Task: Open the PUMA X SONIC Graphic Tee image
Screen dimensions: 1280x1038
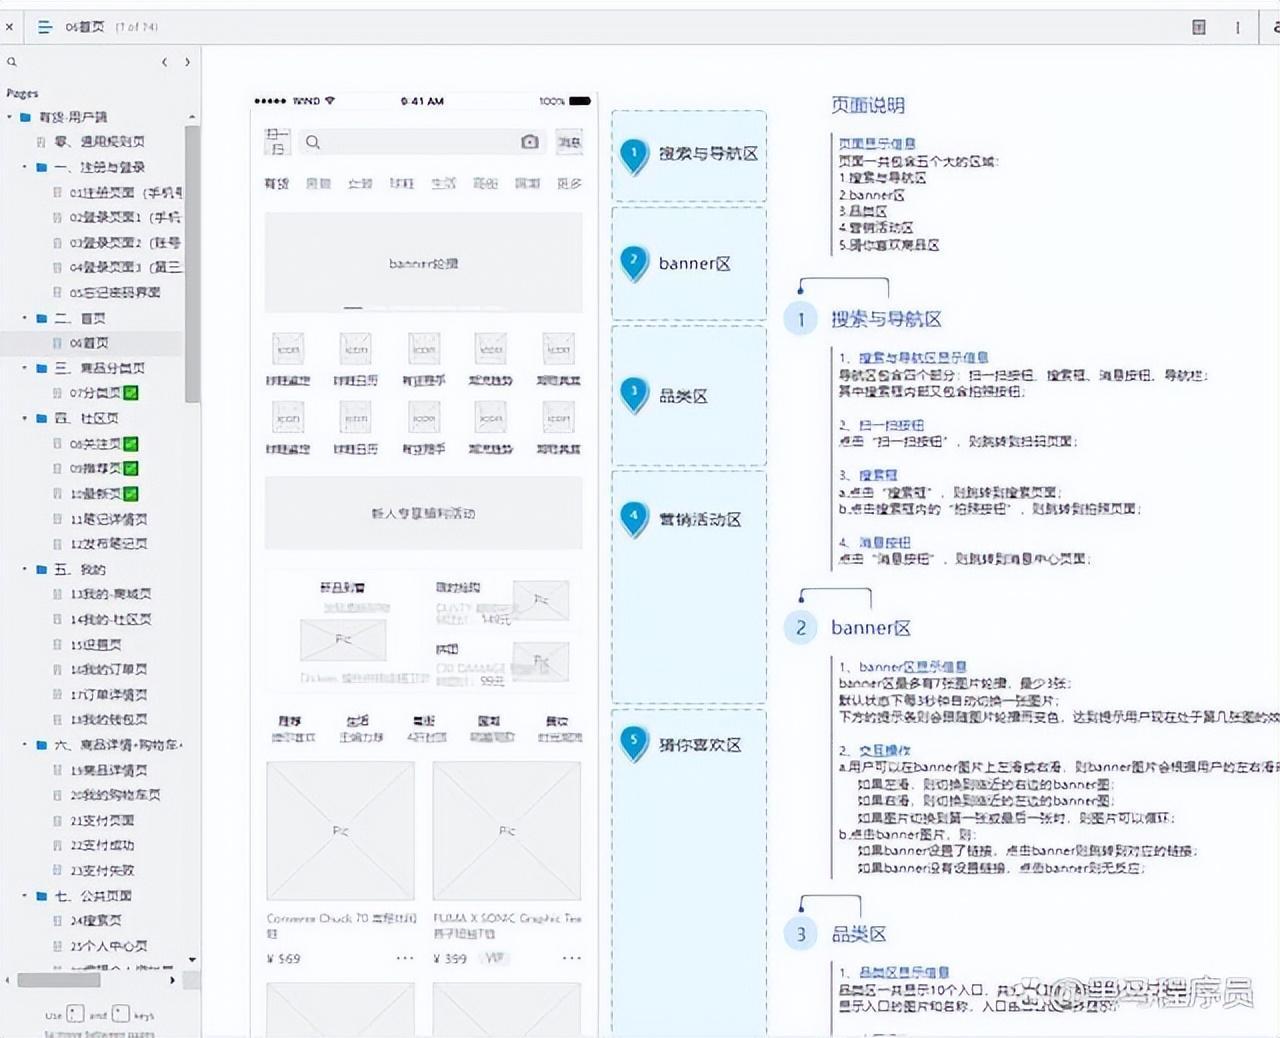Action: [507, 831]
